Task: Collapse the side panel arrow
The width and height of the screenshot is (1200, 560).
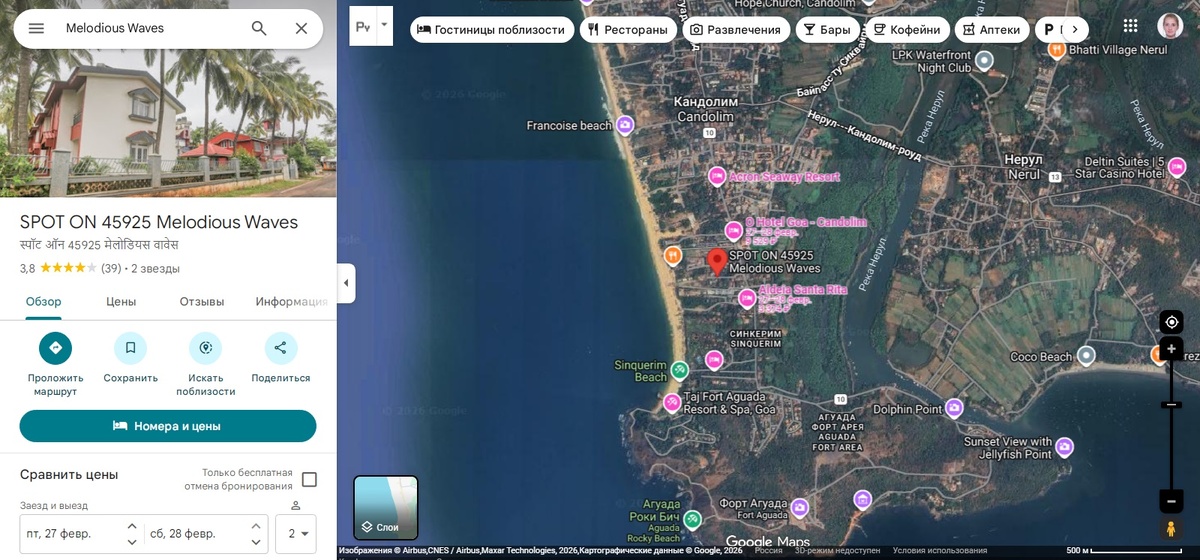Action: tap(346, 283)
